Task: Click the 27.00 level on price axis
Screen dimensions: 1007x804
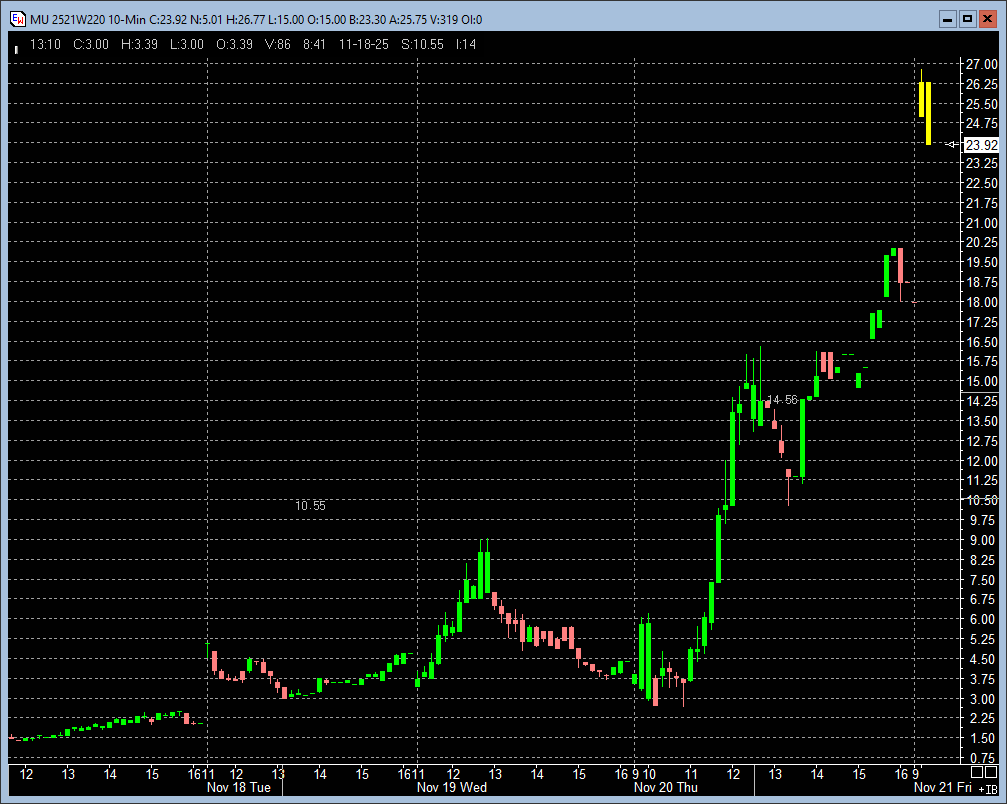Action: coord(981,64)
